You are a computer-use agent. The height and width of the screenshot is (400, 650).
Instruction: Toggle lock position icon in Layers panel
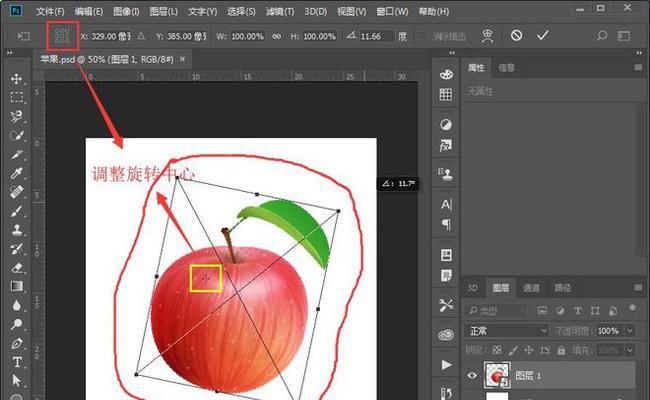coord(529,350)
